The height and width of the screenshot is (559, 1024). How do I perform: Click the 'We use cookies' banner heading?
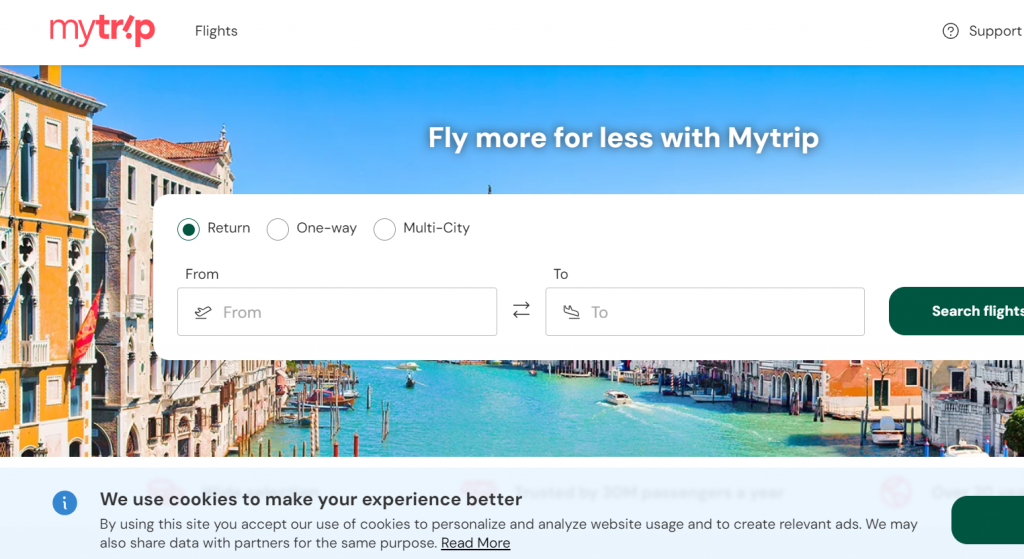(311, 499)
